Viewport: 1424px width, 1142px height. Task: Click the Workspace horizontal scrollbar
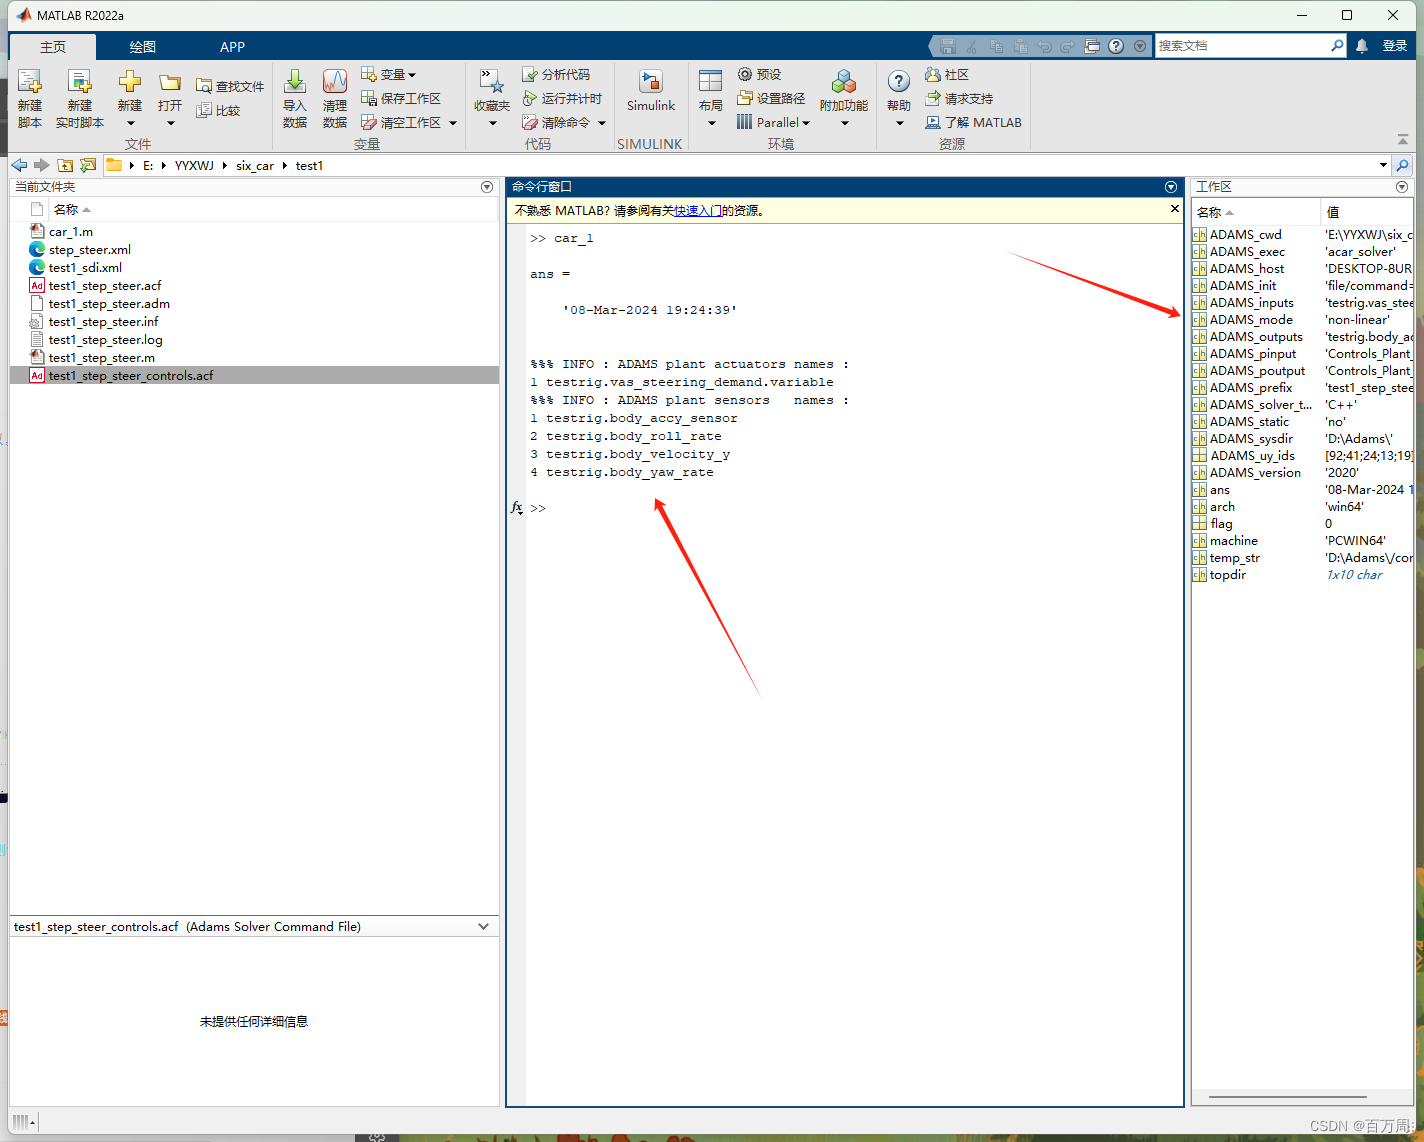[1288, 1097]
